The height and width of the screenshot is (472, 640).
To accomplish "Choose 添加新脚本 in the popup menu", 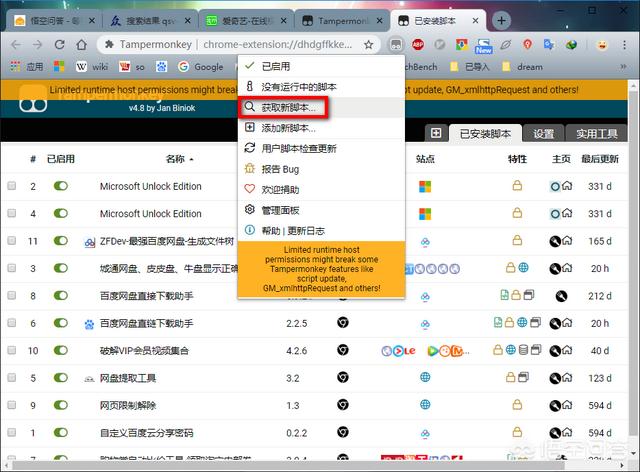I will tap(321, 128).
